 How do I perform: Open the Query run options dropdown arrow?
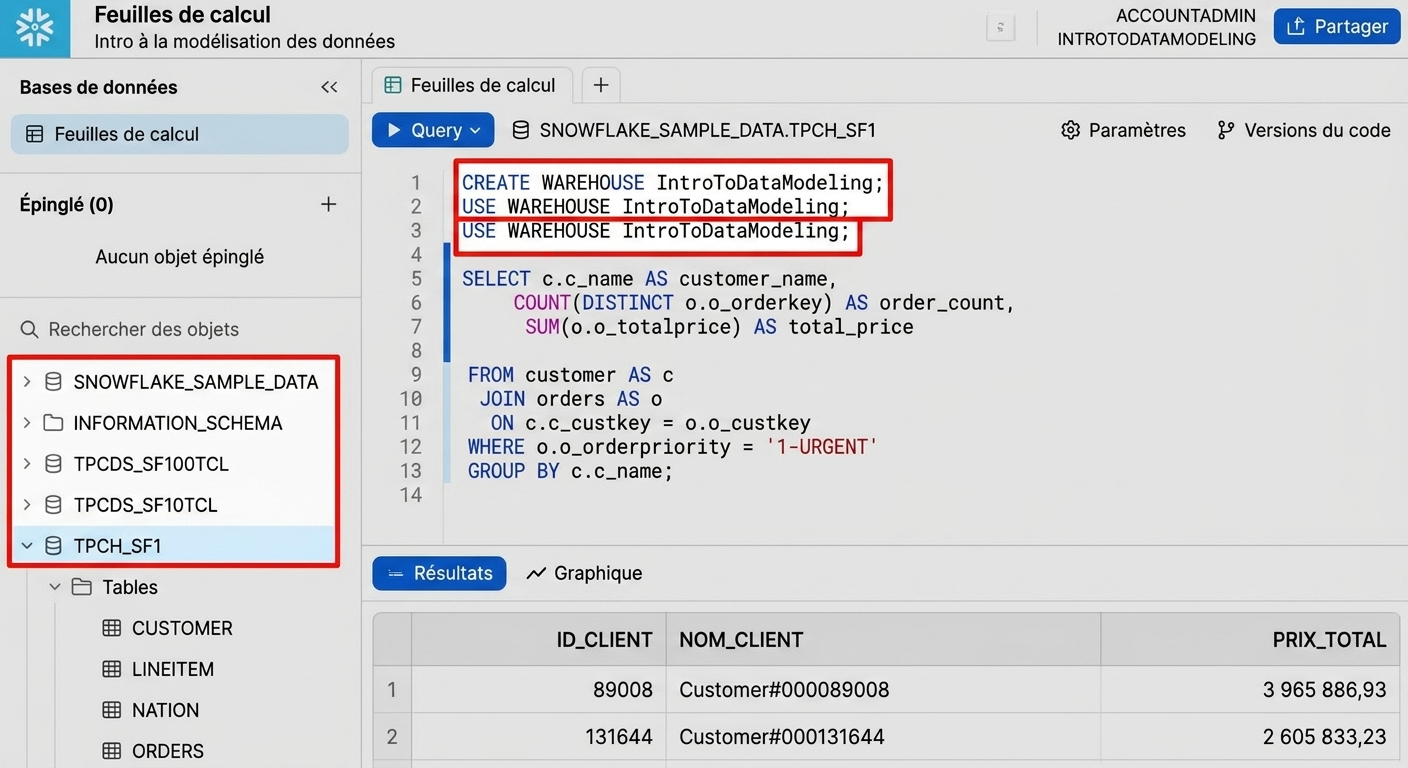[x=475, y=130]
